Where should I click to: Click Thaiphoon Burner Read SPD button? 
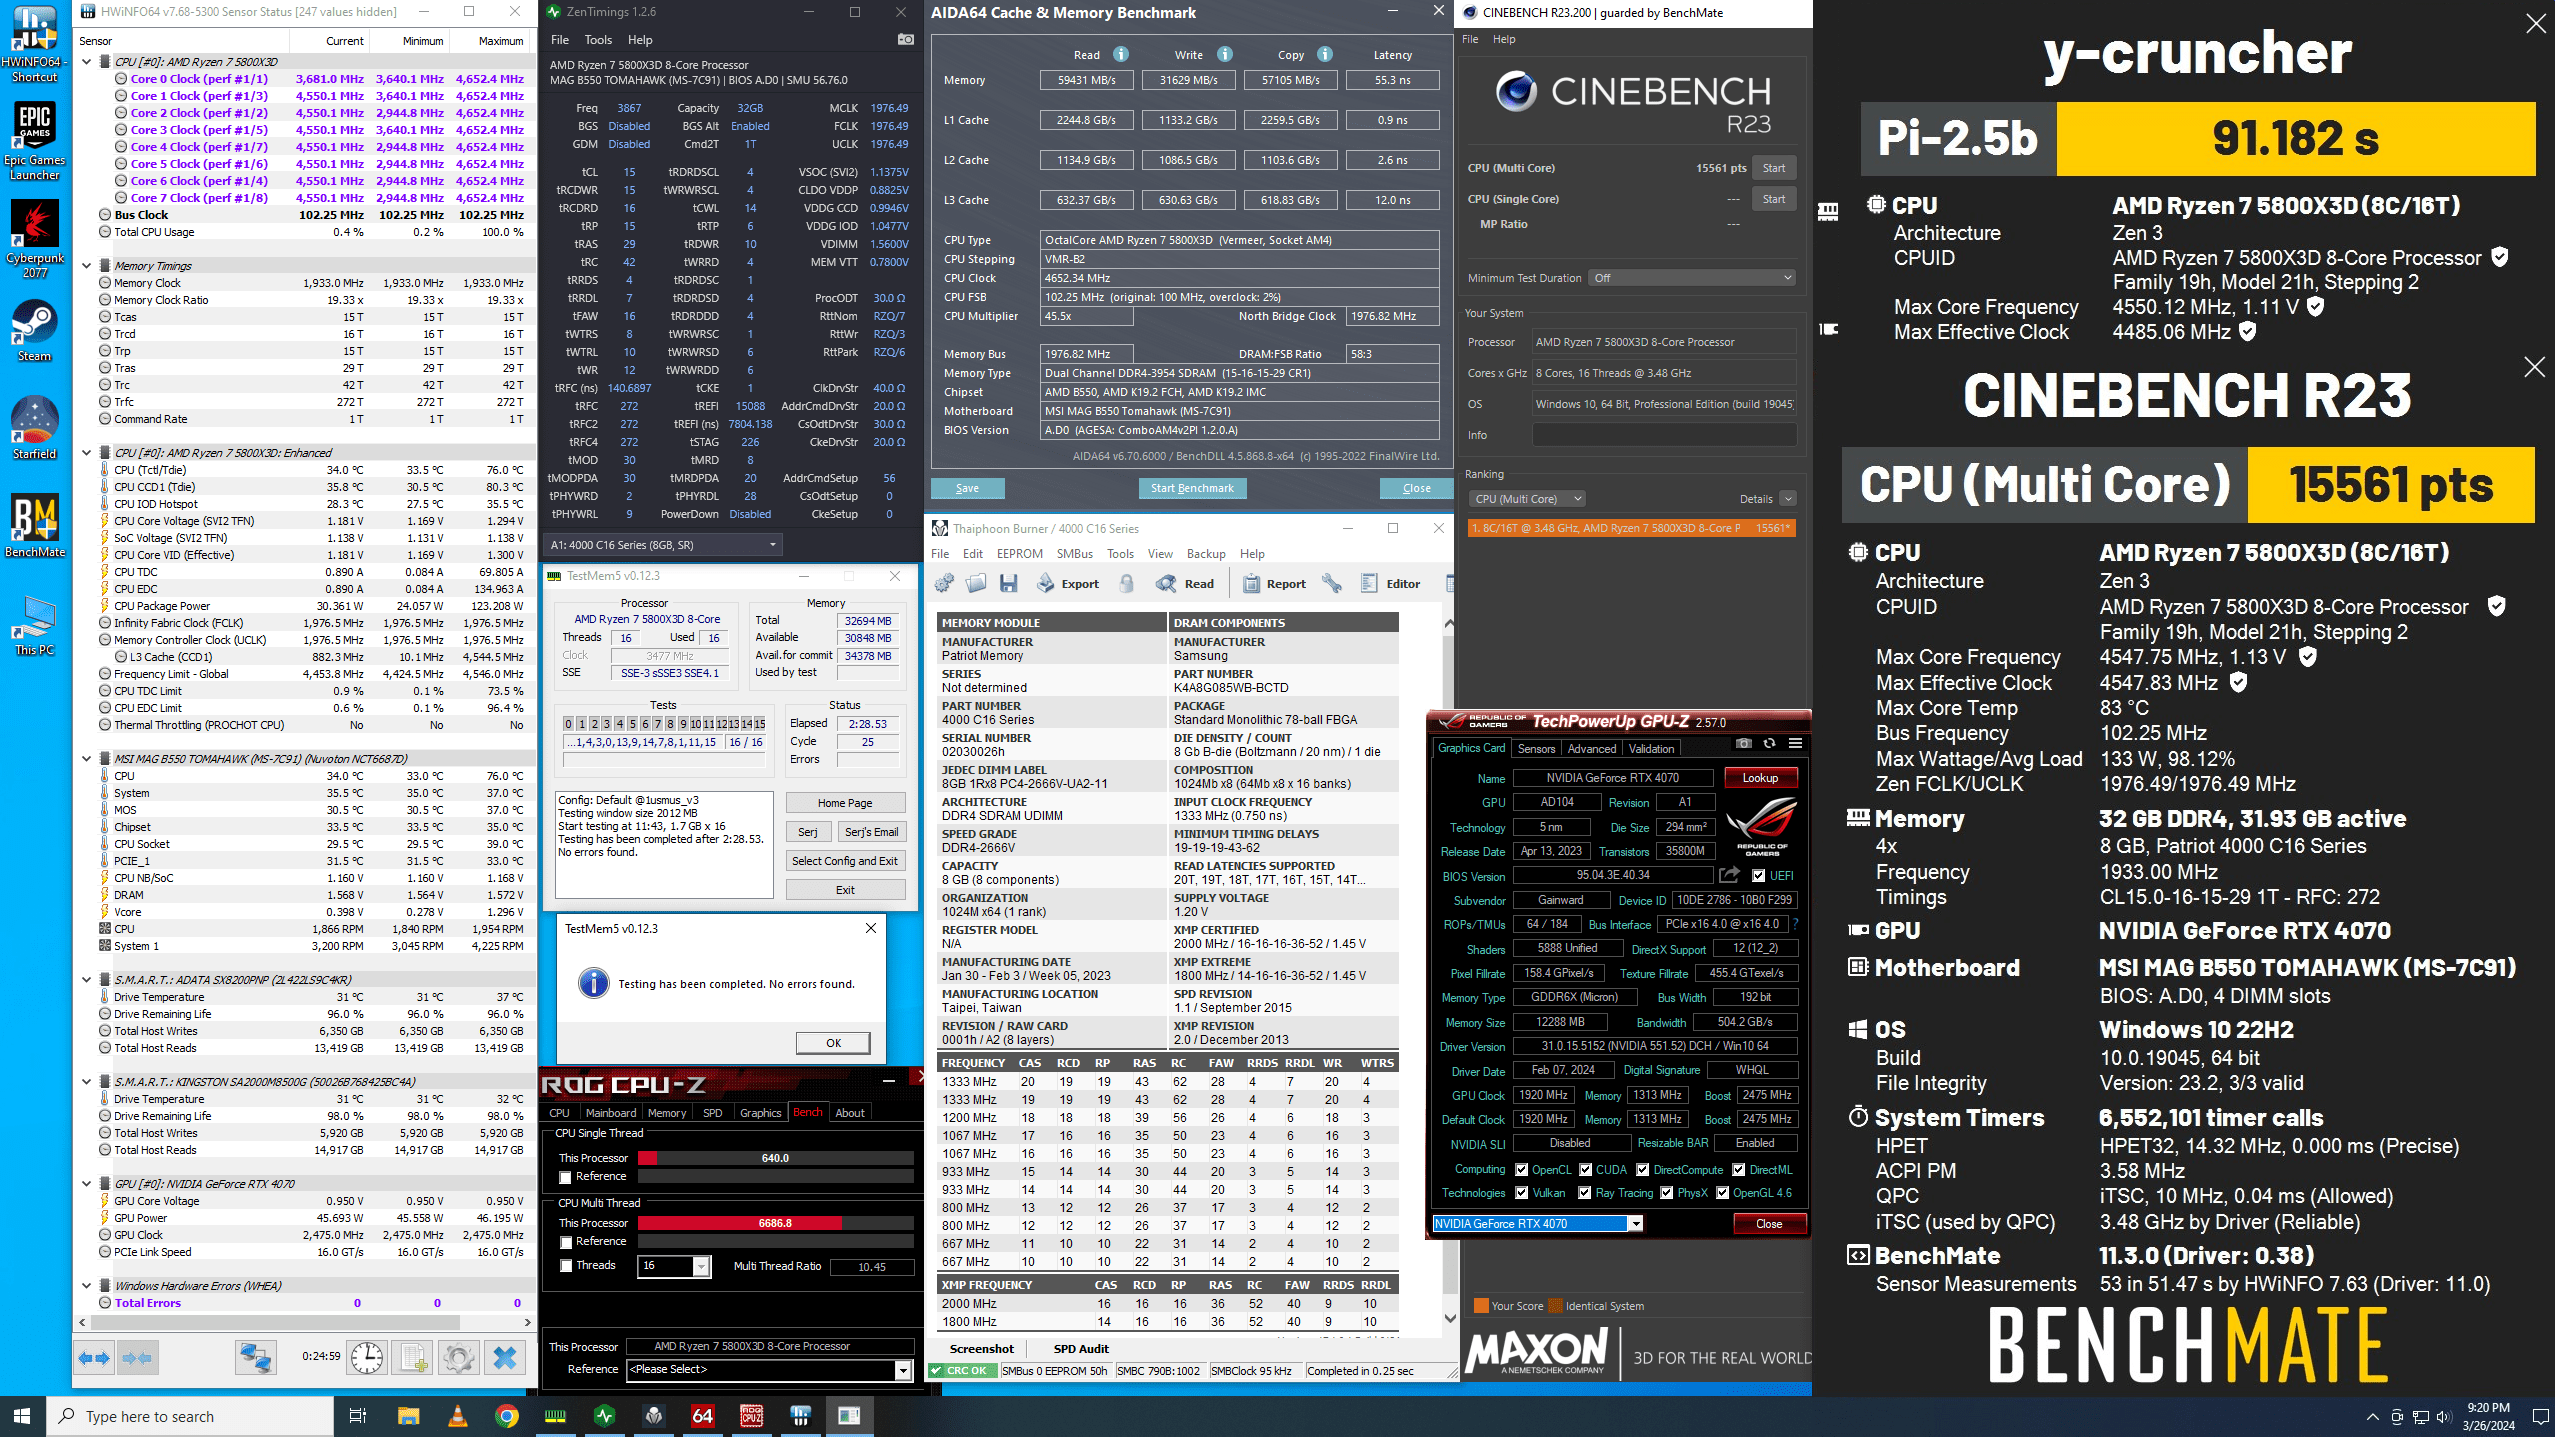pyautogui.click(x=1185, y=584)
